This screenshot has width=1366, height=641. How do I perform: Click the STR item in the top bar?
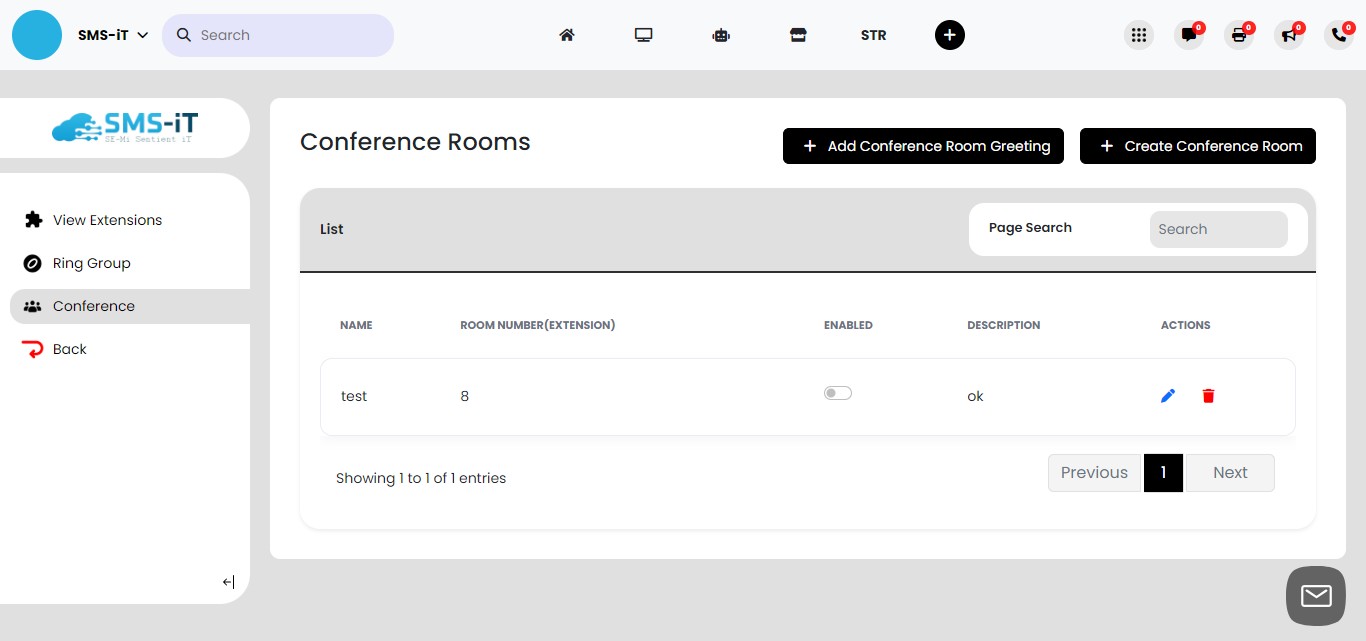[x=873, y=35]
